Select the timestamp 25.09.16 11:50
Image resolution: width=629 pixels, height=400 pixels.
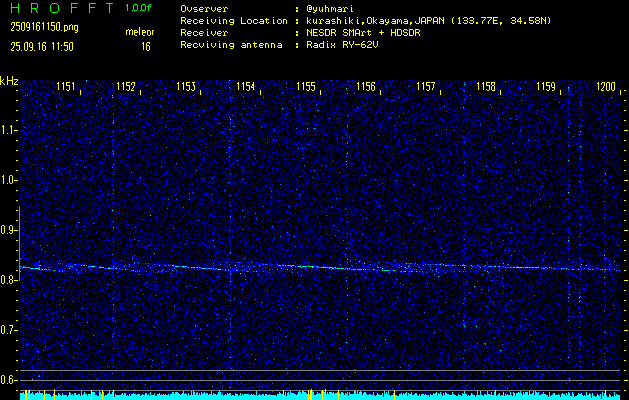pos(42,47)
